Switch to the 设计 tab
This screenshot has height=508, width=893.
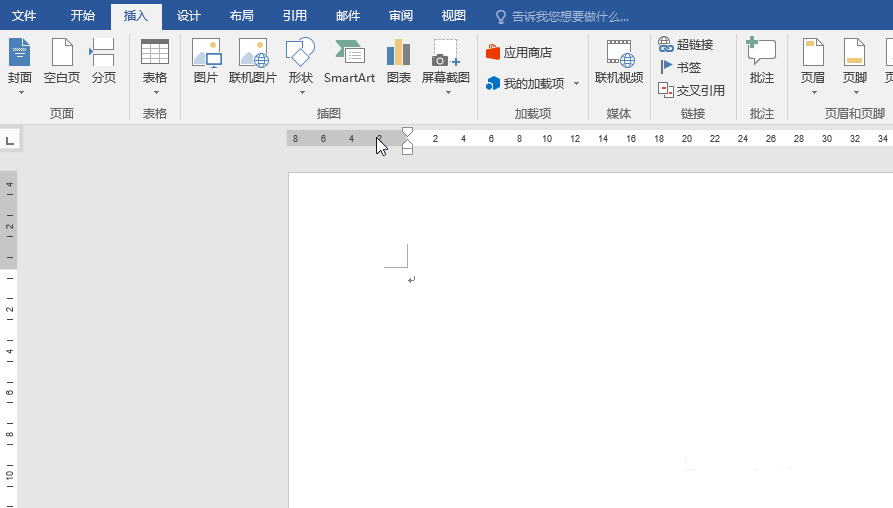[188, 16]
